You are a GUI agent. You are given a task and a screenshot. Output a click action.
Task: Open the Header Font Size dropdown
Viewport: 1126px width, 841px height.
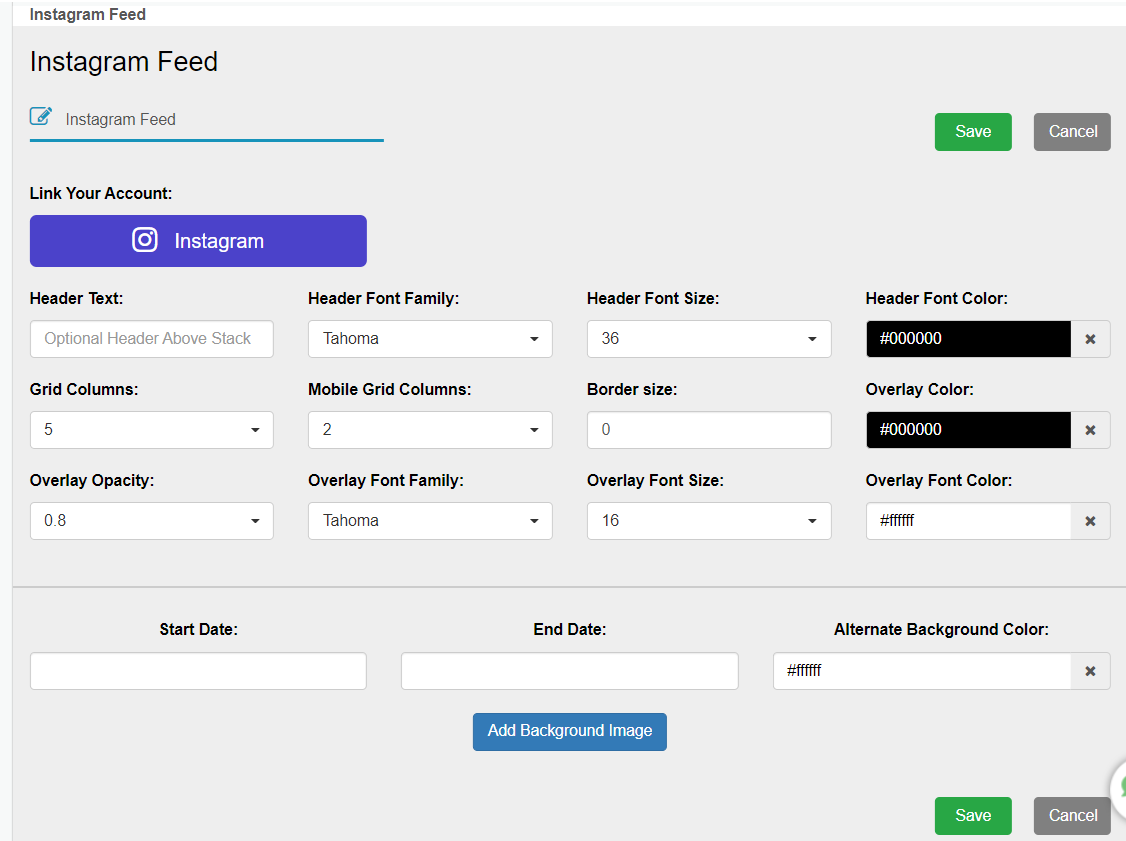coord(709,339)
